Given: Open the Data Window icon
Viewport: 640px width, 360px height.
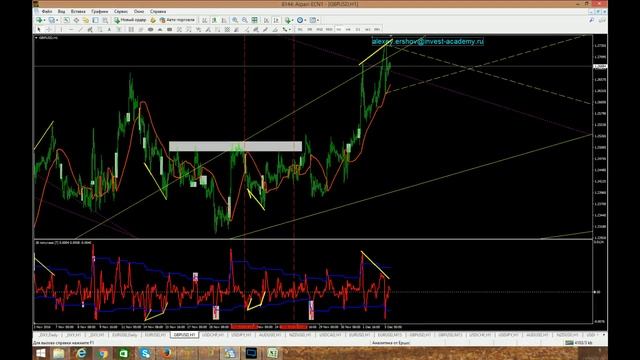Looking at the screenshot, I should 76,20.
